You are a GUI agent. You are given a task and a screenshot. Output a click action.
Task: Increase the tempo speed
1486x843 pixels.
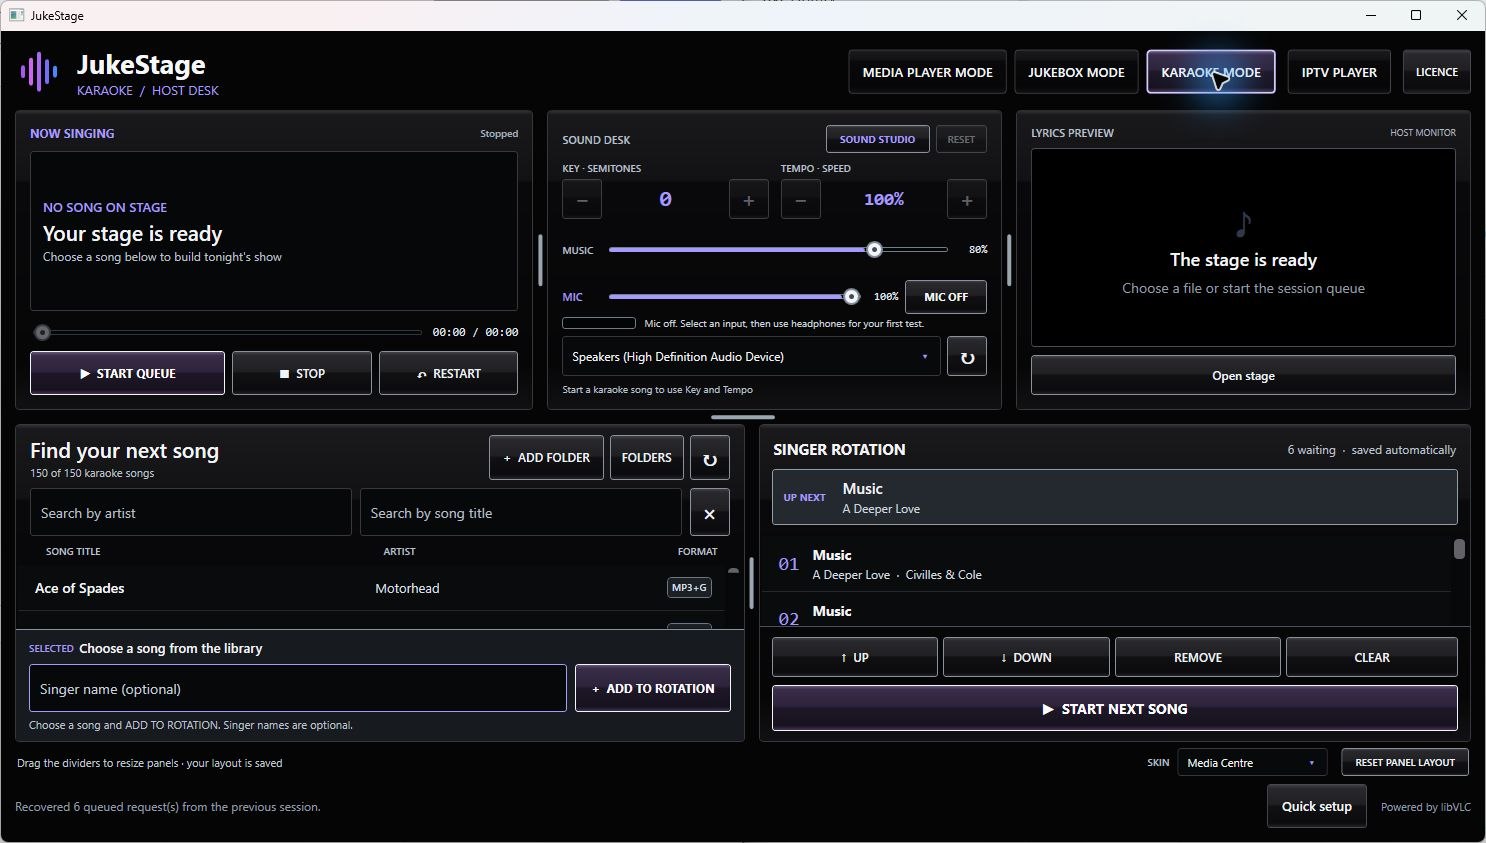[x=967, y=199]
